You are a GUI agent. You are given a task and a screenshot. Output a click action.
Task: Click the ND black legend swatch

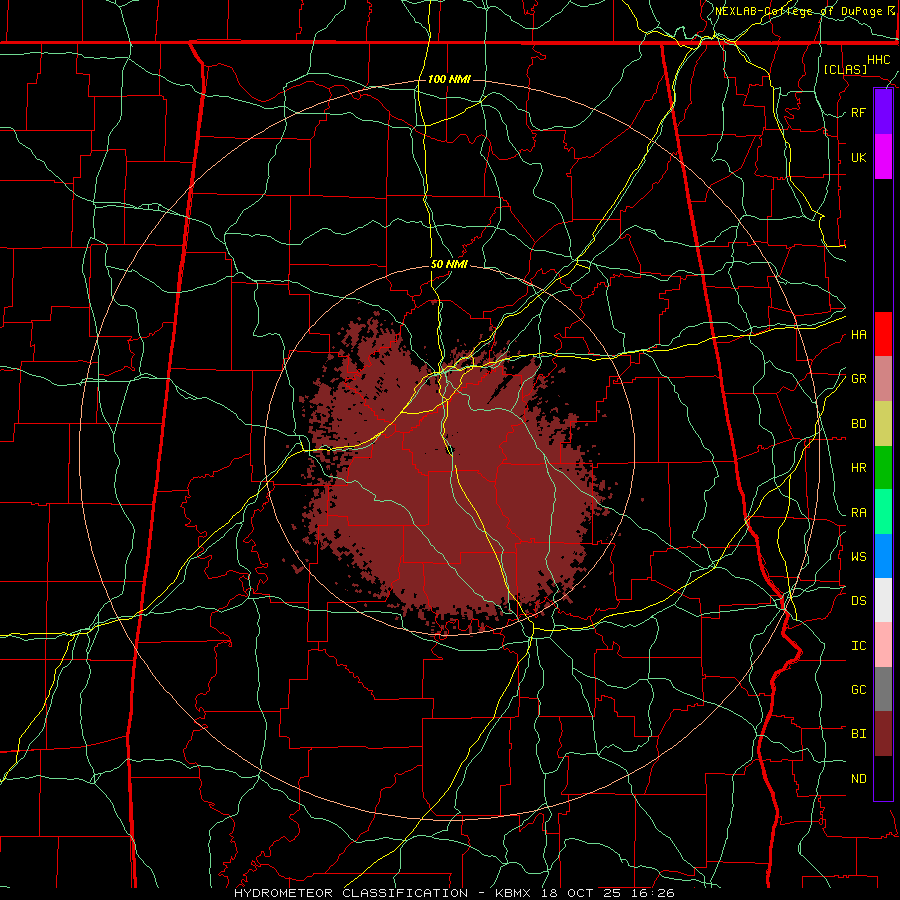(x=883, y=778)
